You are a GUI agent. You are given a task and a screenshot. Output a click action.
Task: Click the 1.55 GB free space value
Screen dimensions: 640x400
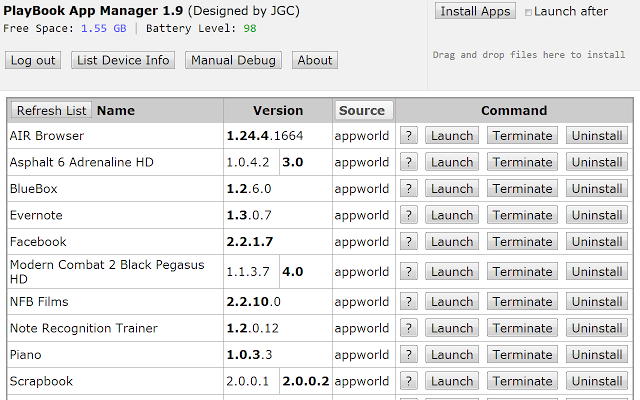click(x=104, y=29)
